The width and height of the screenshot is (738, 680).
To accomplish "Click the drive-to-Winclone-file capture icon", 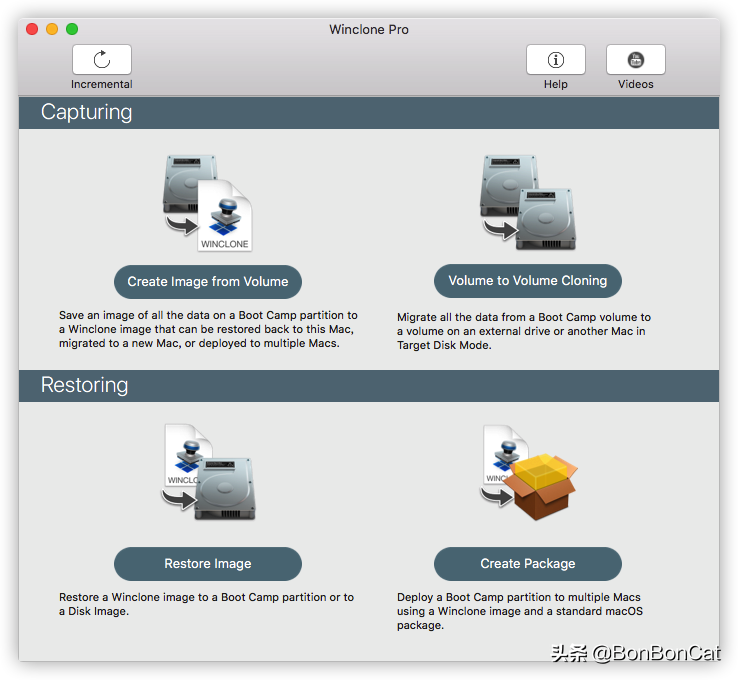I will pyautogui.click(x=208, y=203).
